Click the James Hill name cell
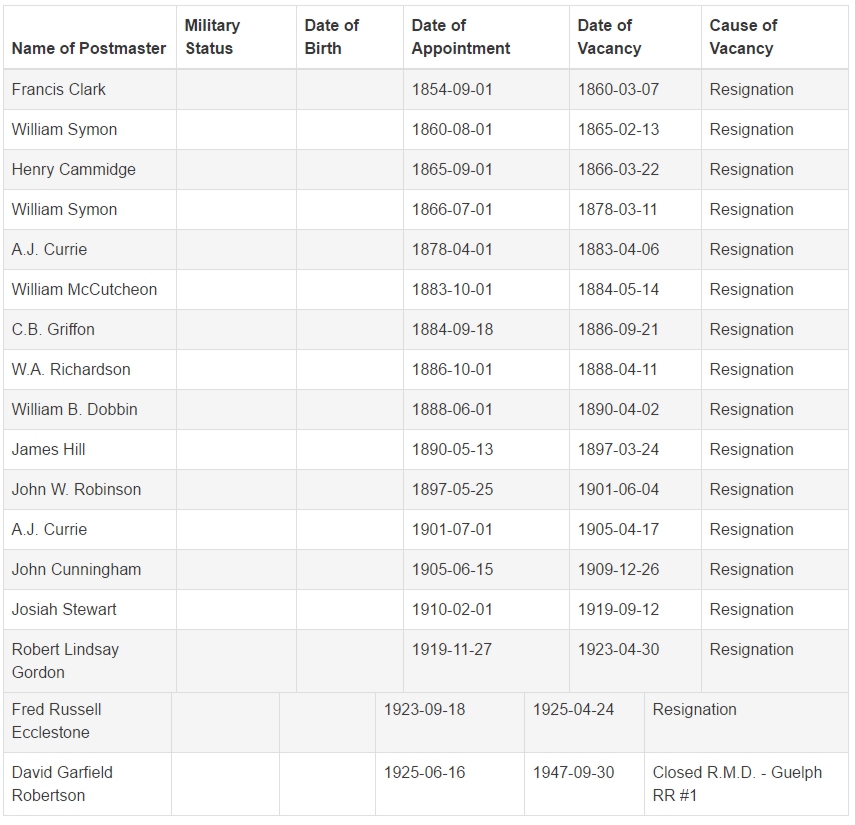This screenshot has width=855, height=825. point(49,449)
